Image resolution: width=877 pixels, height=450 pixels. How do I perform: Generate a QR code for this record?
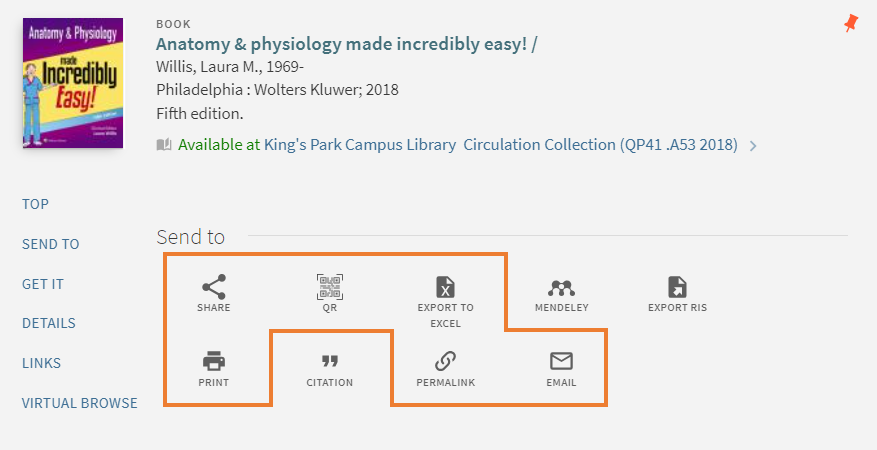(x=329, y=287)
